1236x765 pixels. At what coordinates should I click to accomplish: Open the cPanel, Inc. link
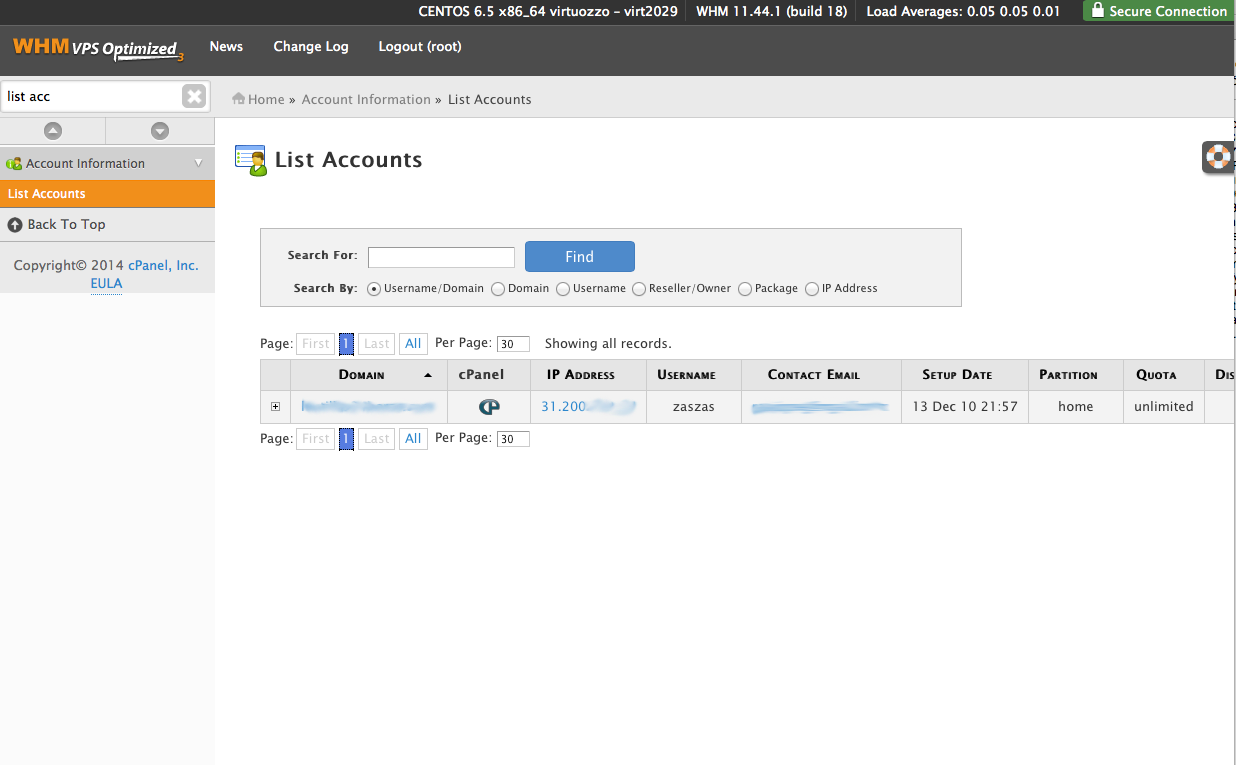(x=163, y=266)
